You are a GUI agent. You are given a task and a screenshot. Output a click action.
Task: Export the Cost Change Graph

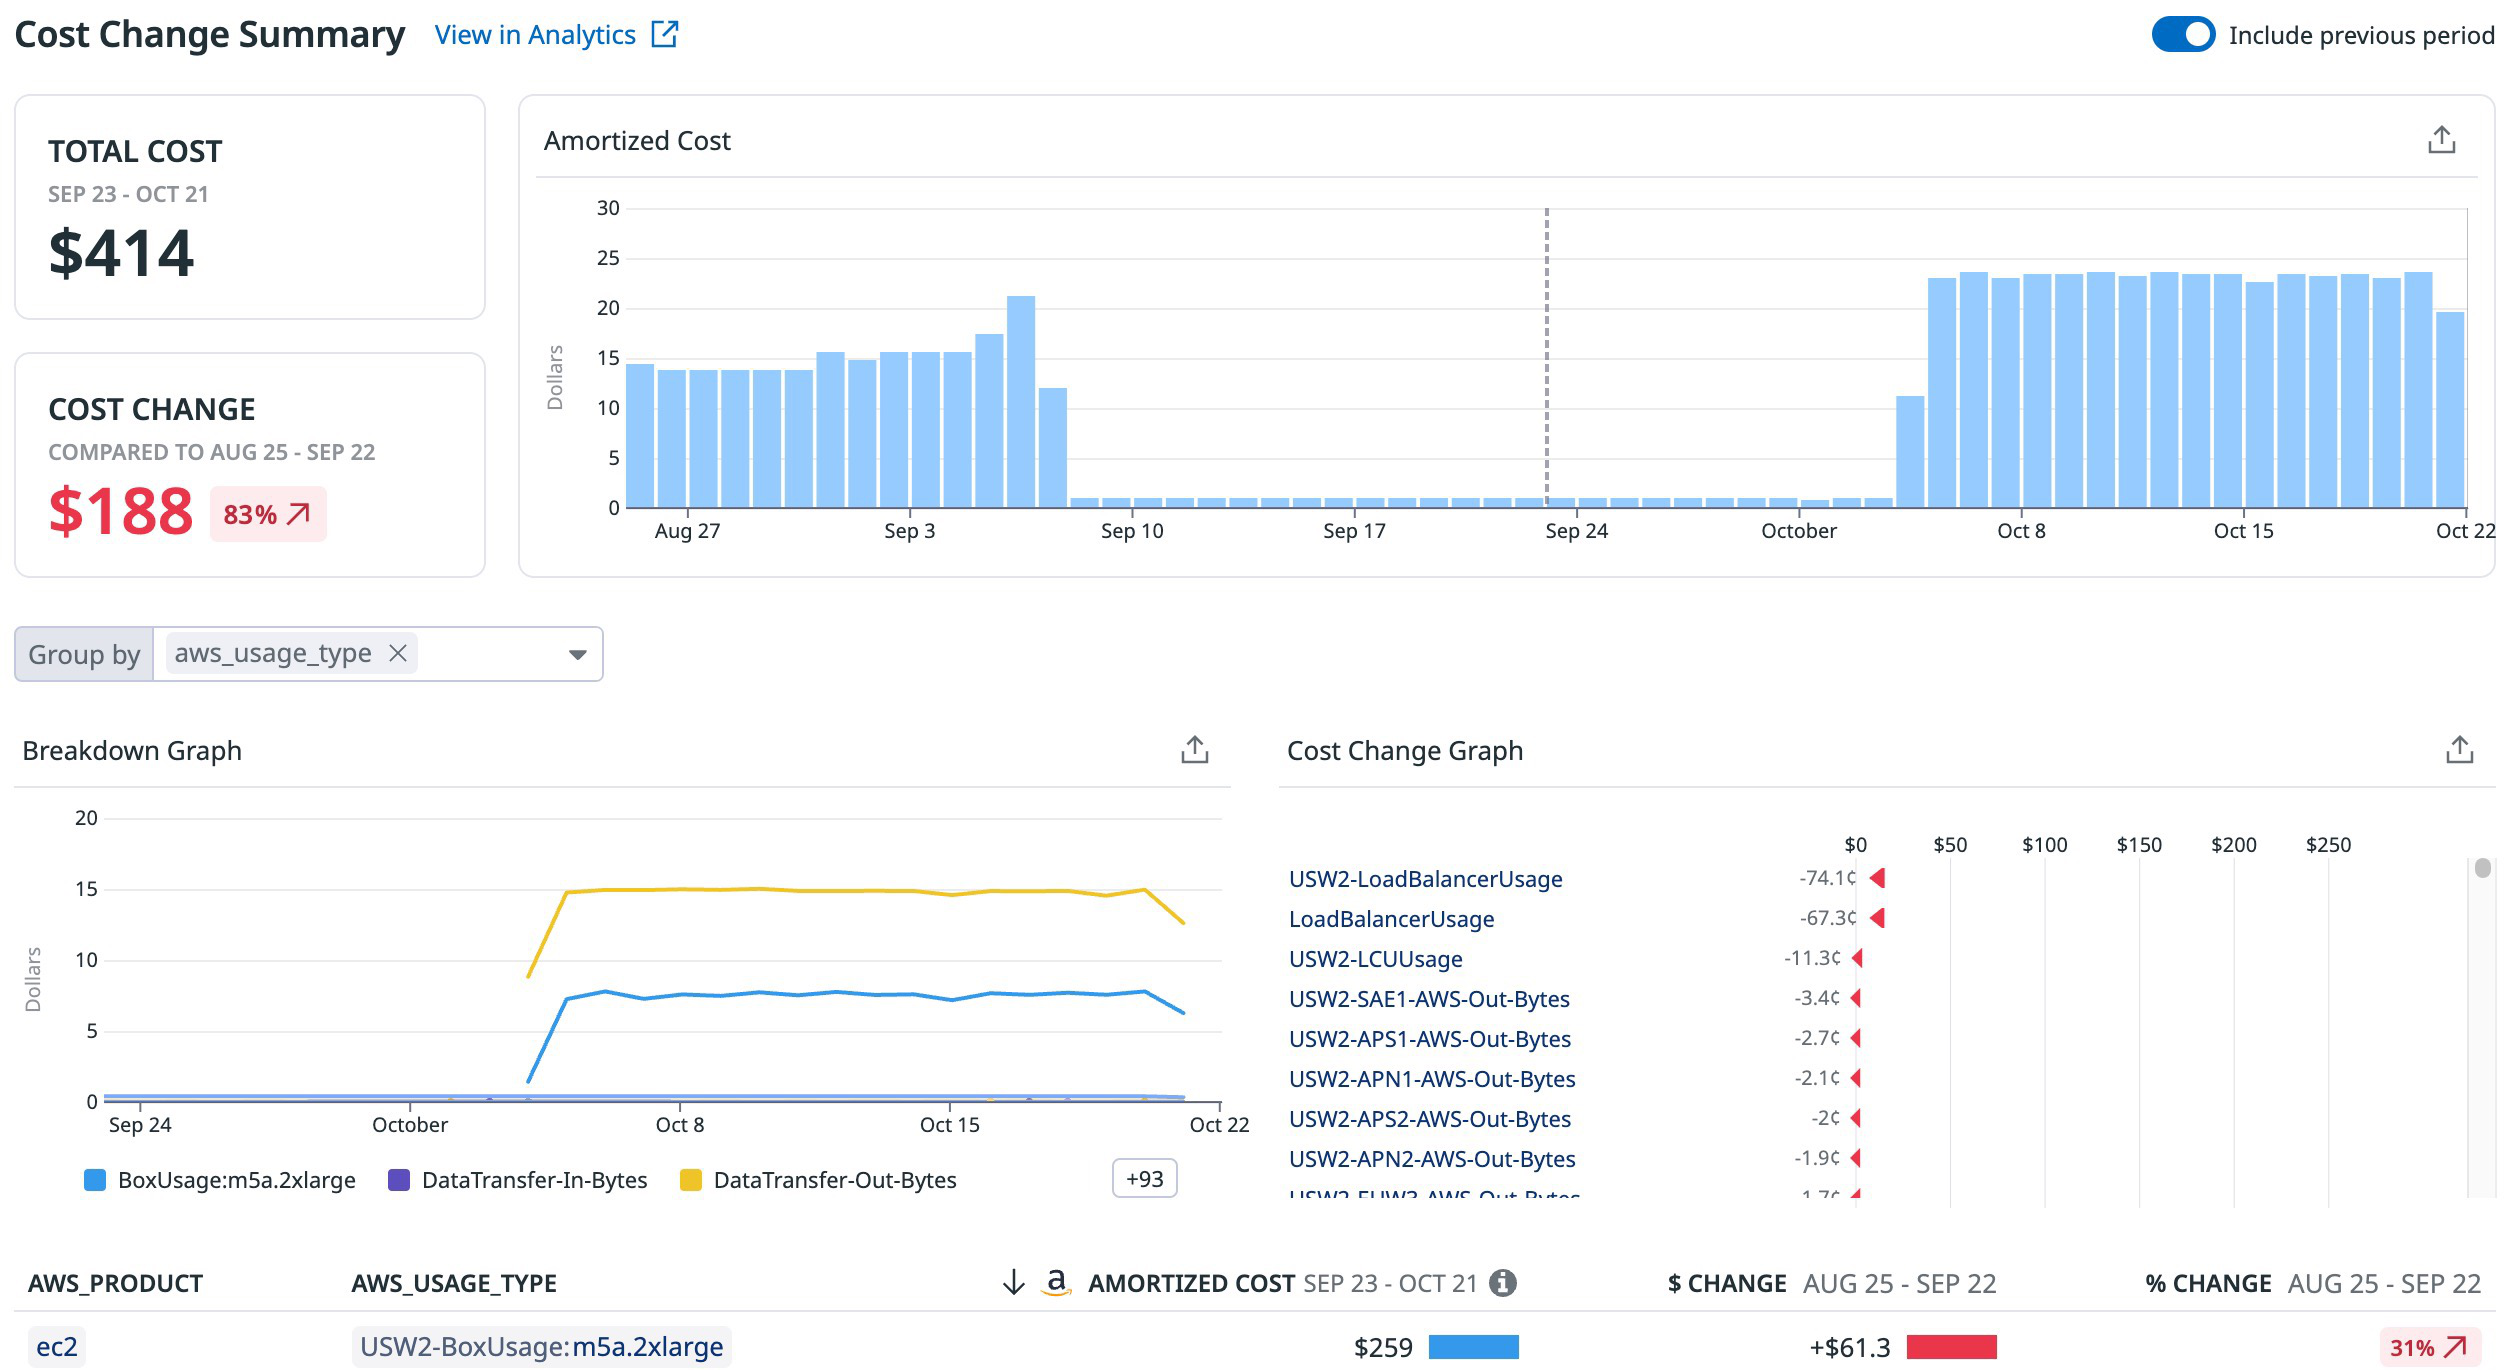tap(2459, 750)
